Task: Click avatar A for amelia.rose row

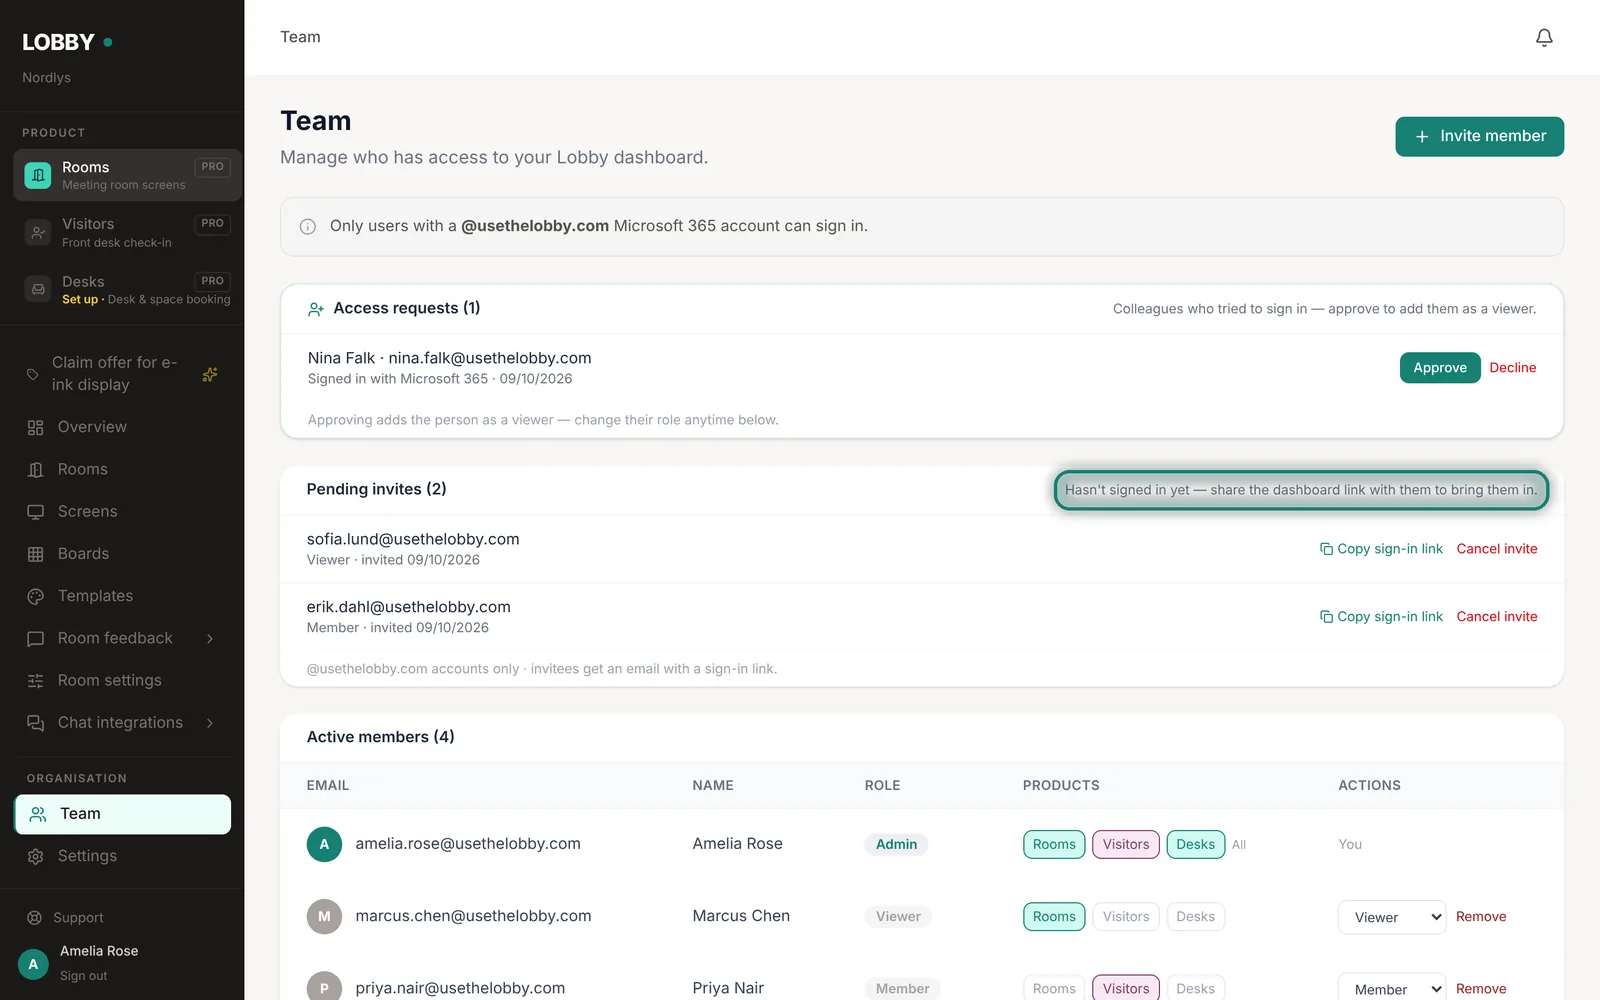Action: (x=324, y=844)
